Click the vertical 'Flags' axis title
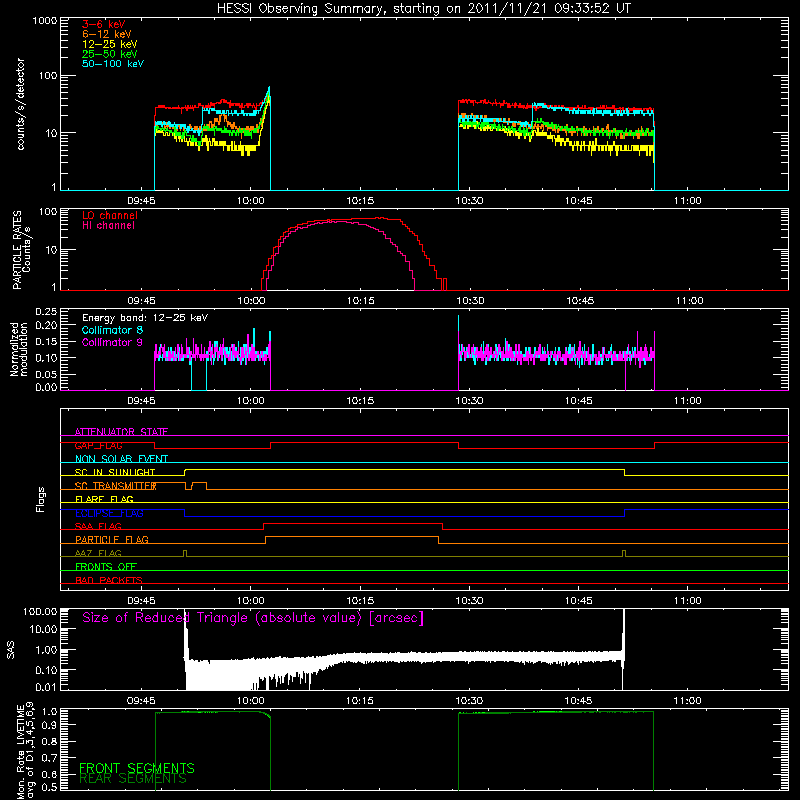Screen dimensions: 800x800 click(40, 499)
